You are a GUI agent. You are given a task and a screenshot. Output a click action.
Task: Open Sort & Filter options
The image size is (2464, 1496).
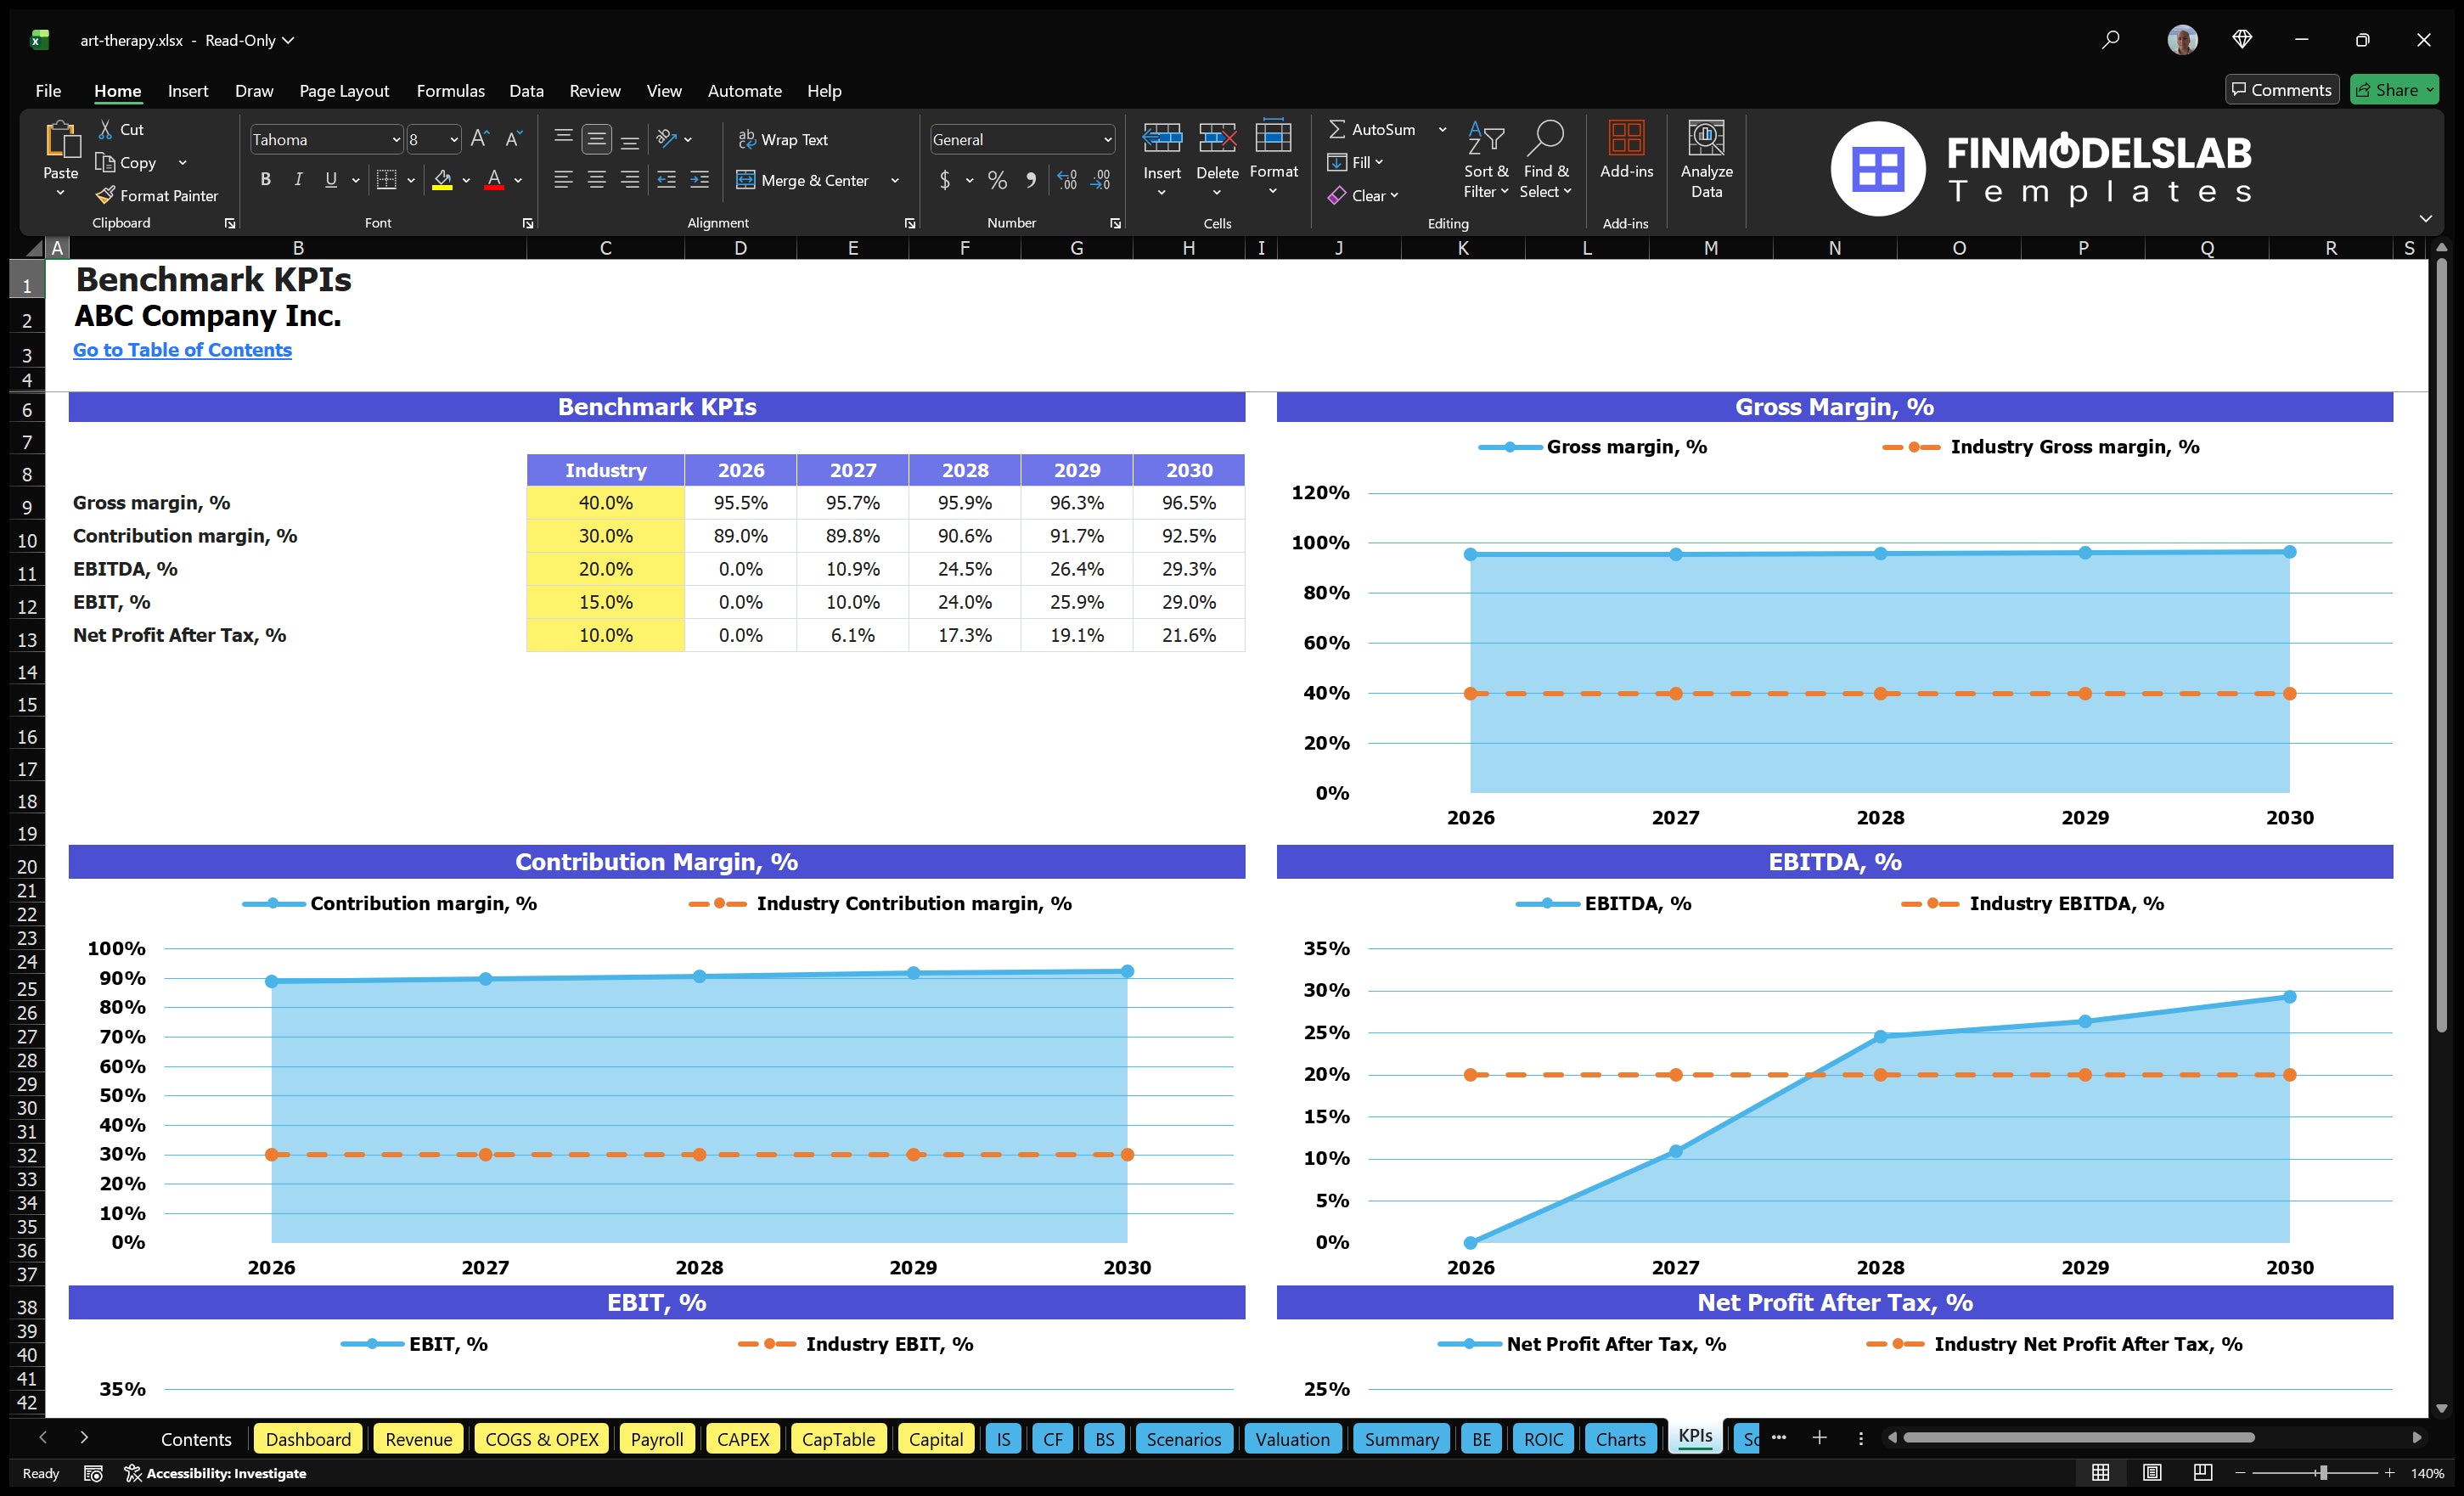(1486, 158)
